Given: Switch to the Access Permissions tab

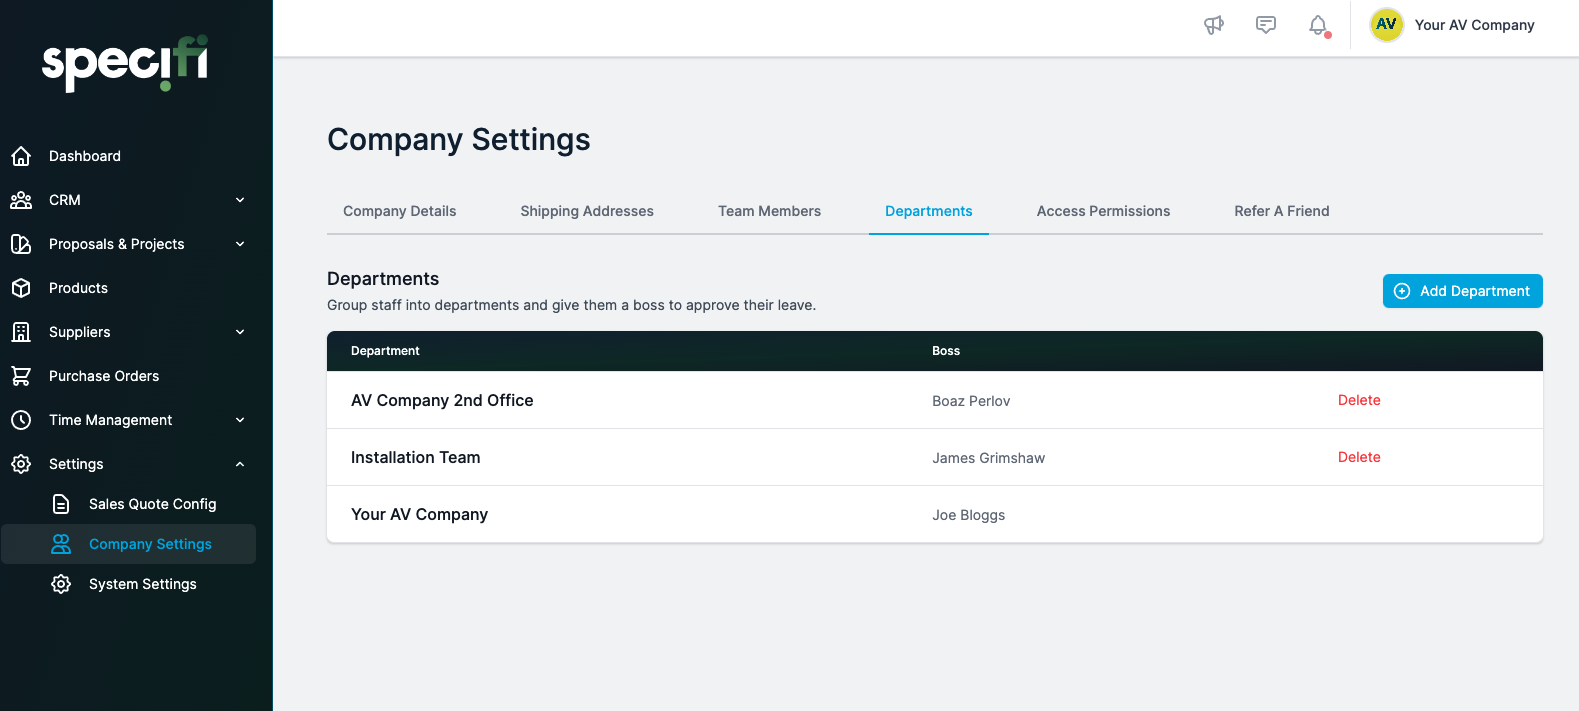Looking at the screenshot, I should pyautogui.click(x=1103, y=211).
